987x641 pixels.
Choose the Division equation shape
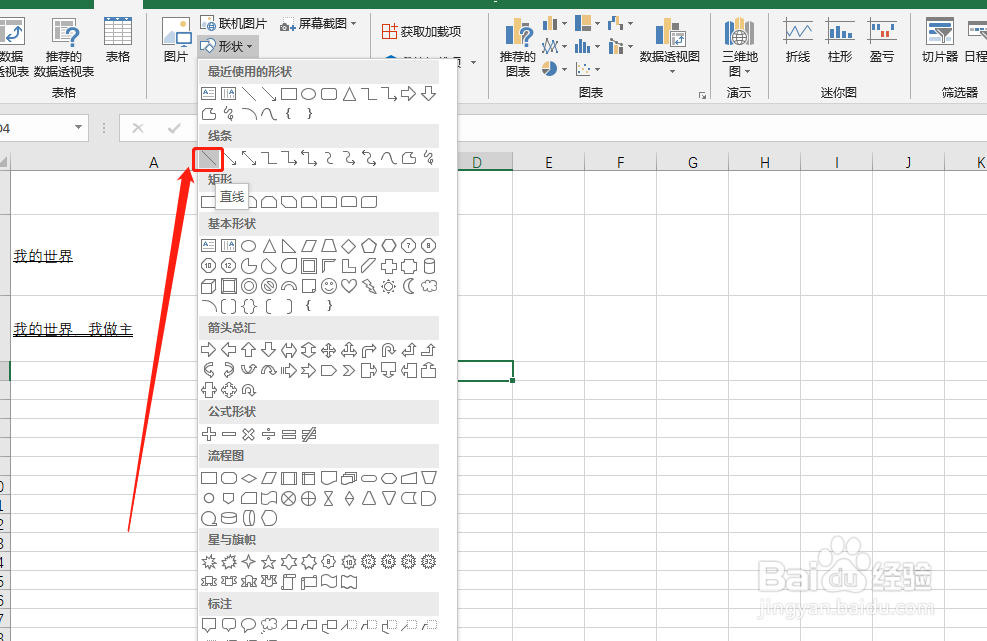(x=269, y=434)
